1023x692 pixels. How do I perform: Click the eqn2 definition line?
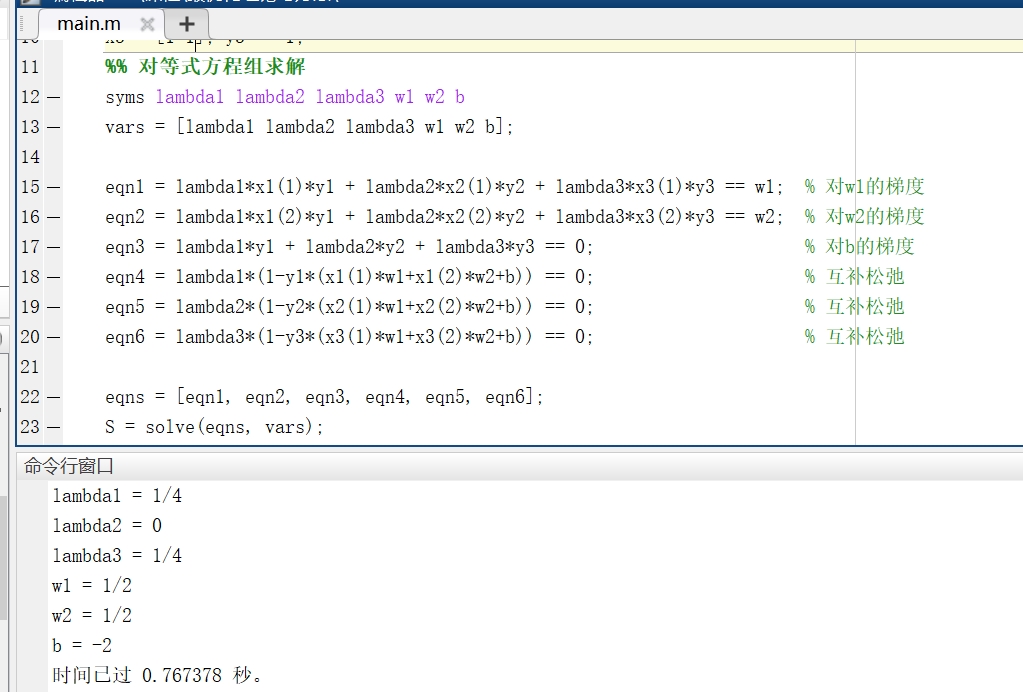click(444, 217)
